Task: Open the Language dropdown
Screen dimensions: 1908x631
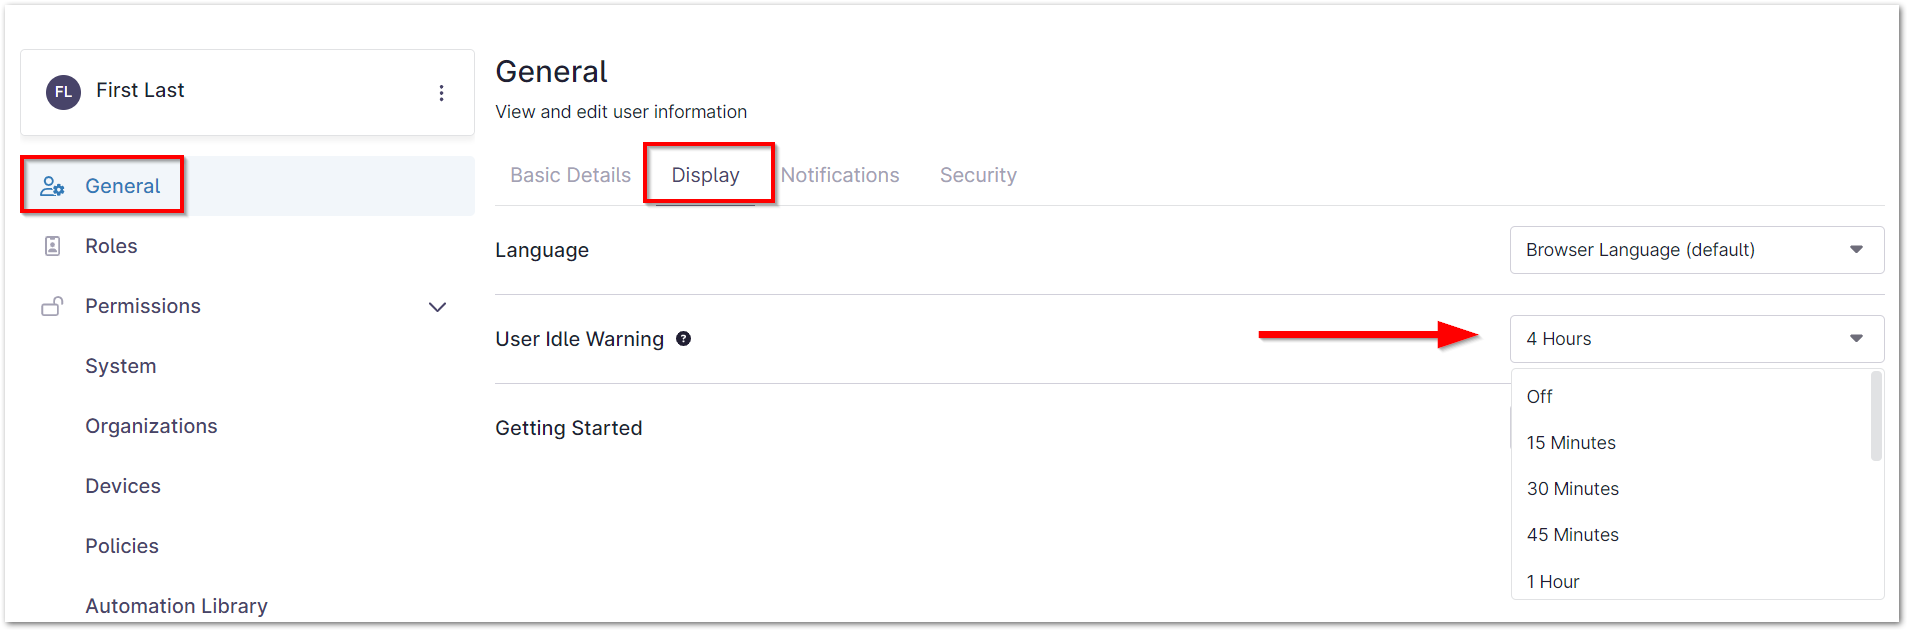Action: 1696,250
